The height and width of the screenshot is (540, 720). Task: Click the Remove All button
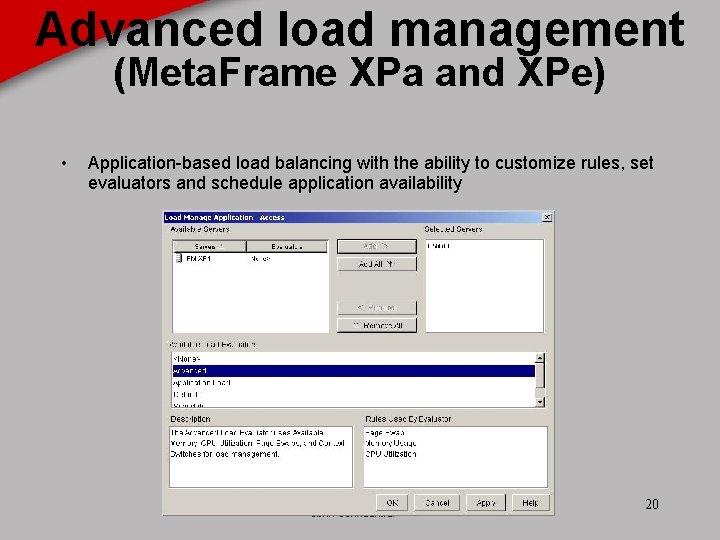click(x=377, y=325)
